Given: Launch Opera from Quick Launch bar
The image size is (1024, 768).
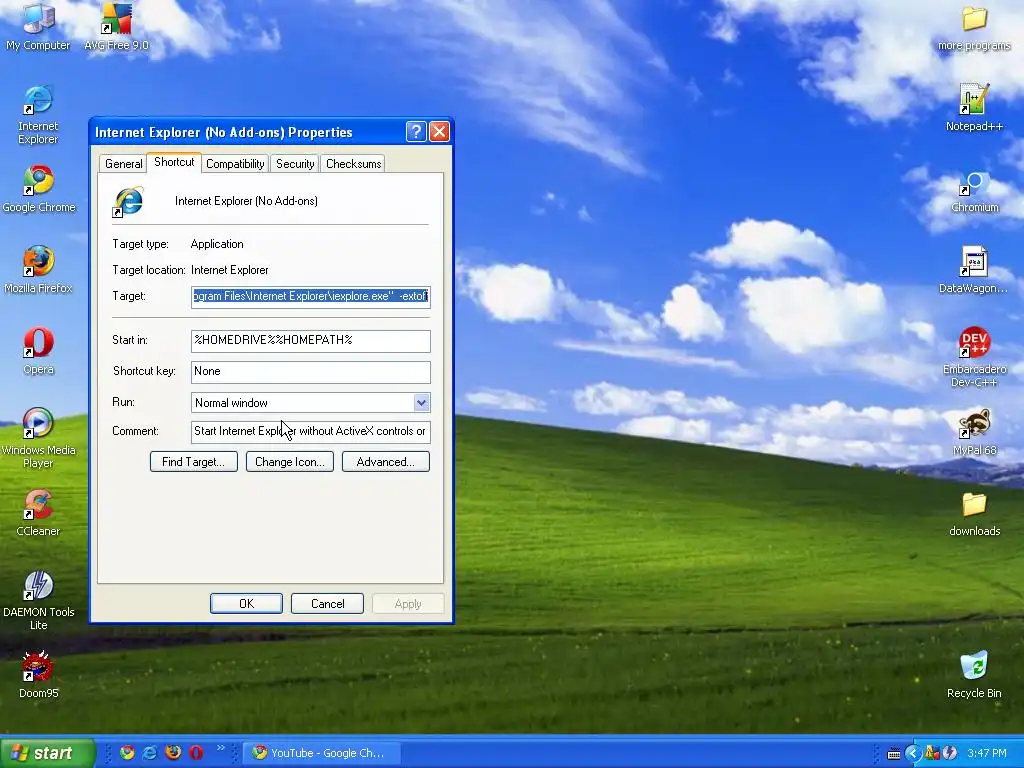Looking at the screenshot, I should click(196, 752).
